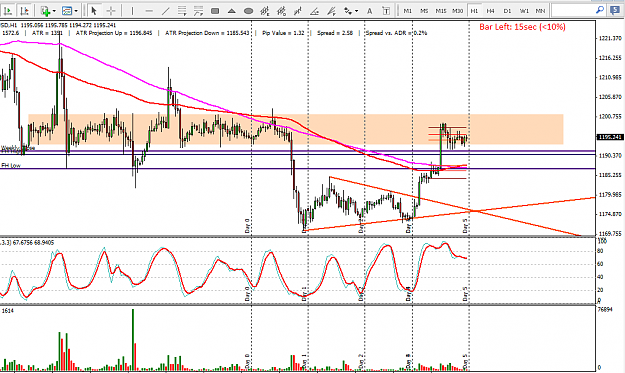Viewport: 625px width, 373px height.
Task: Click inside the toolbar search field
Action: click(x=573, y=11)
